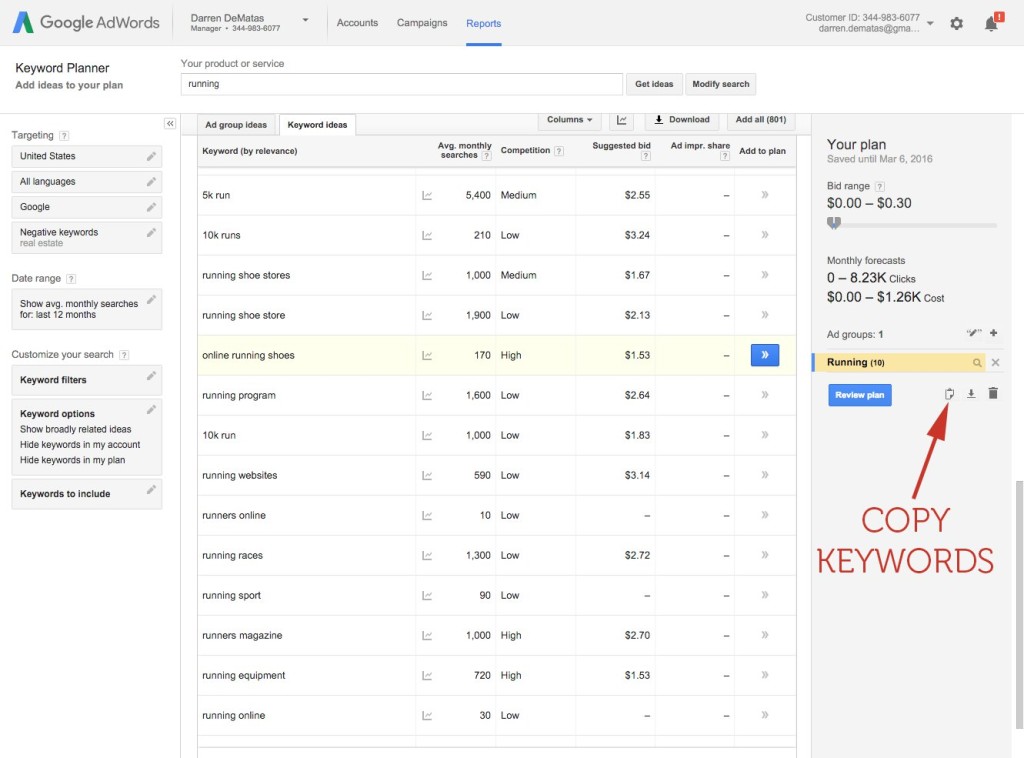Add online running shoes to plan
1024x758 pixels.
(765, 355)
